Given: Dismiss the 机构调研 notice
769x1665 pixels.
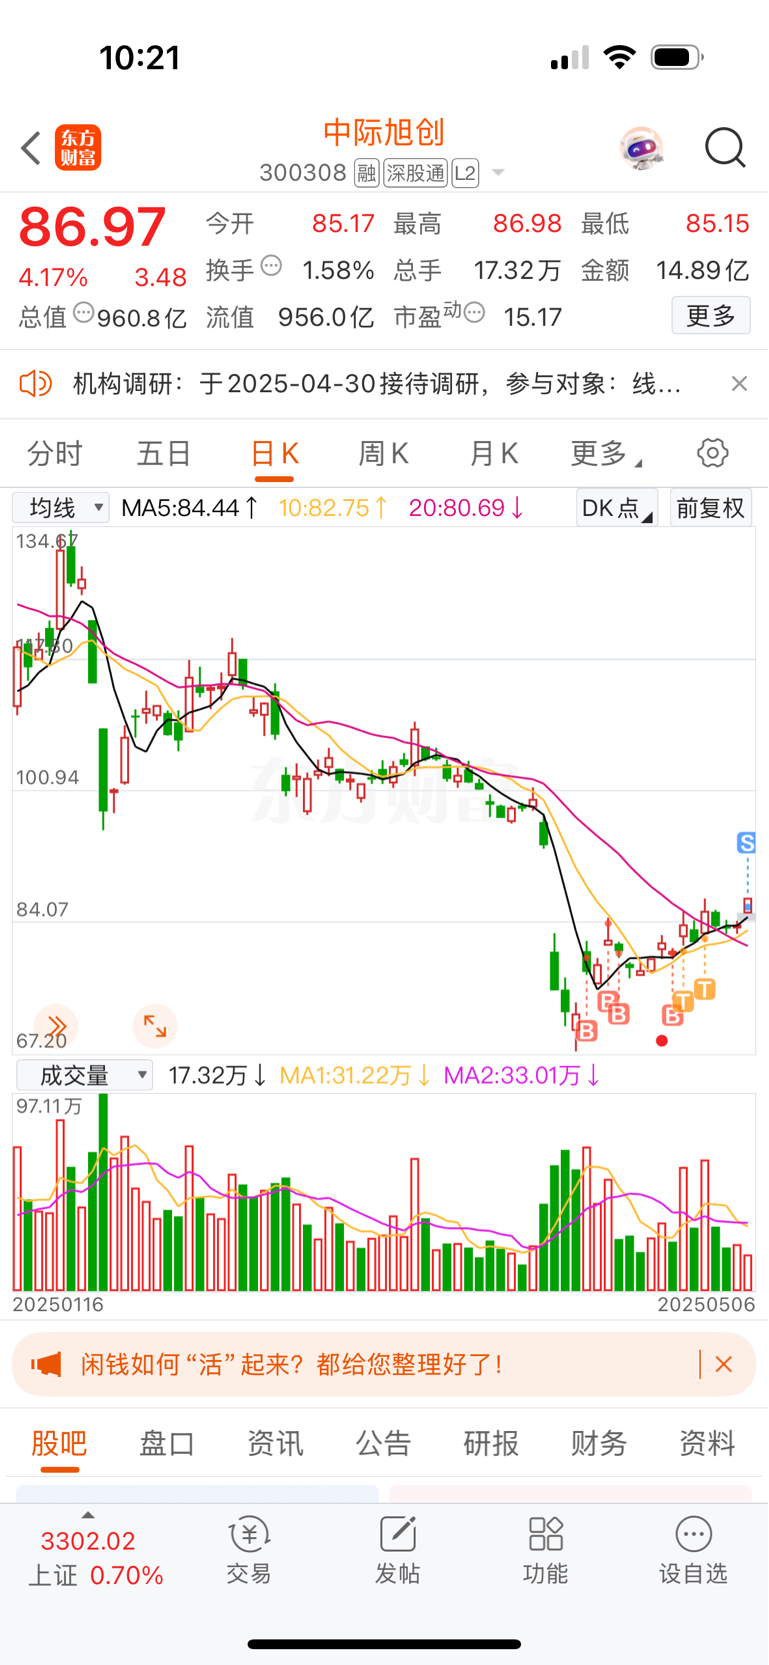Looking at the screenshot, I should pos(739,383).
